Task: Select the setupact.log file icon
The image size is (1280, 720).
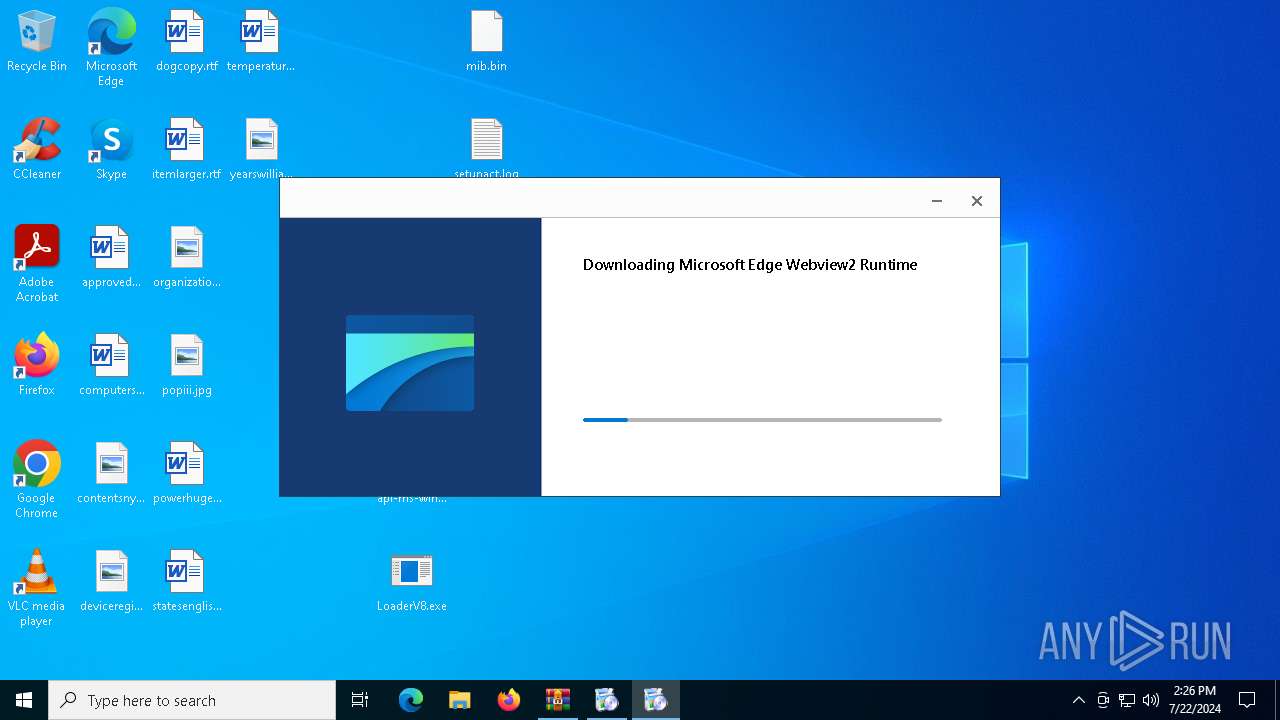Action: click(x=486, y=148)
